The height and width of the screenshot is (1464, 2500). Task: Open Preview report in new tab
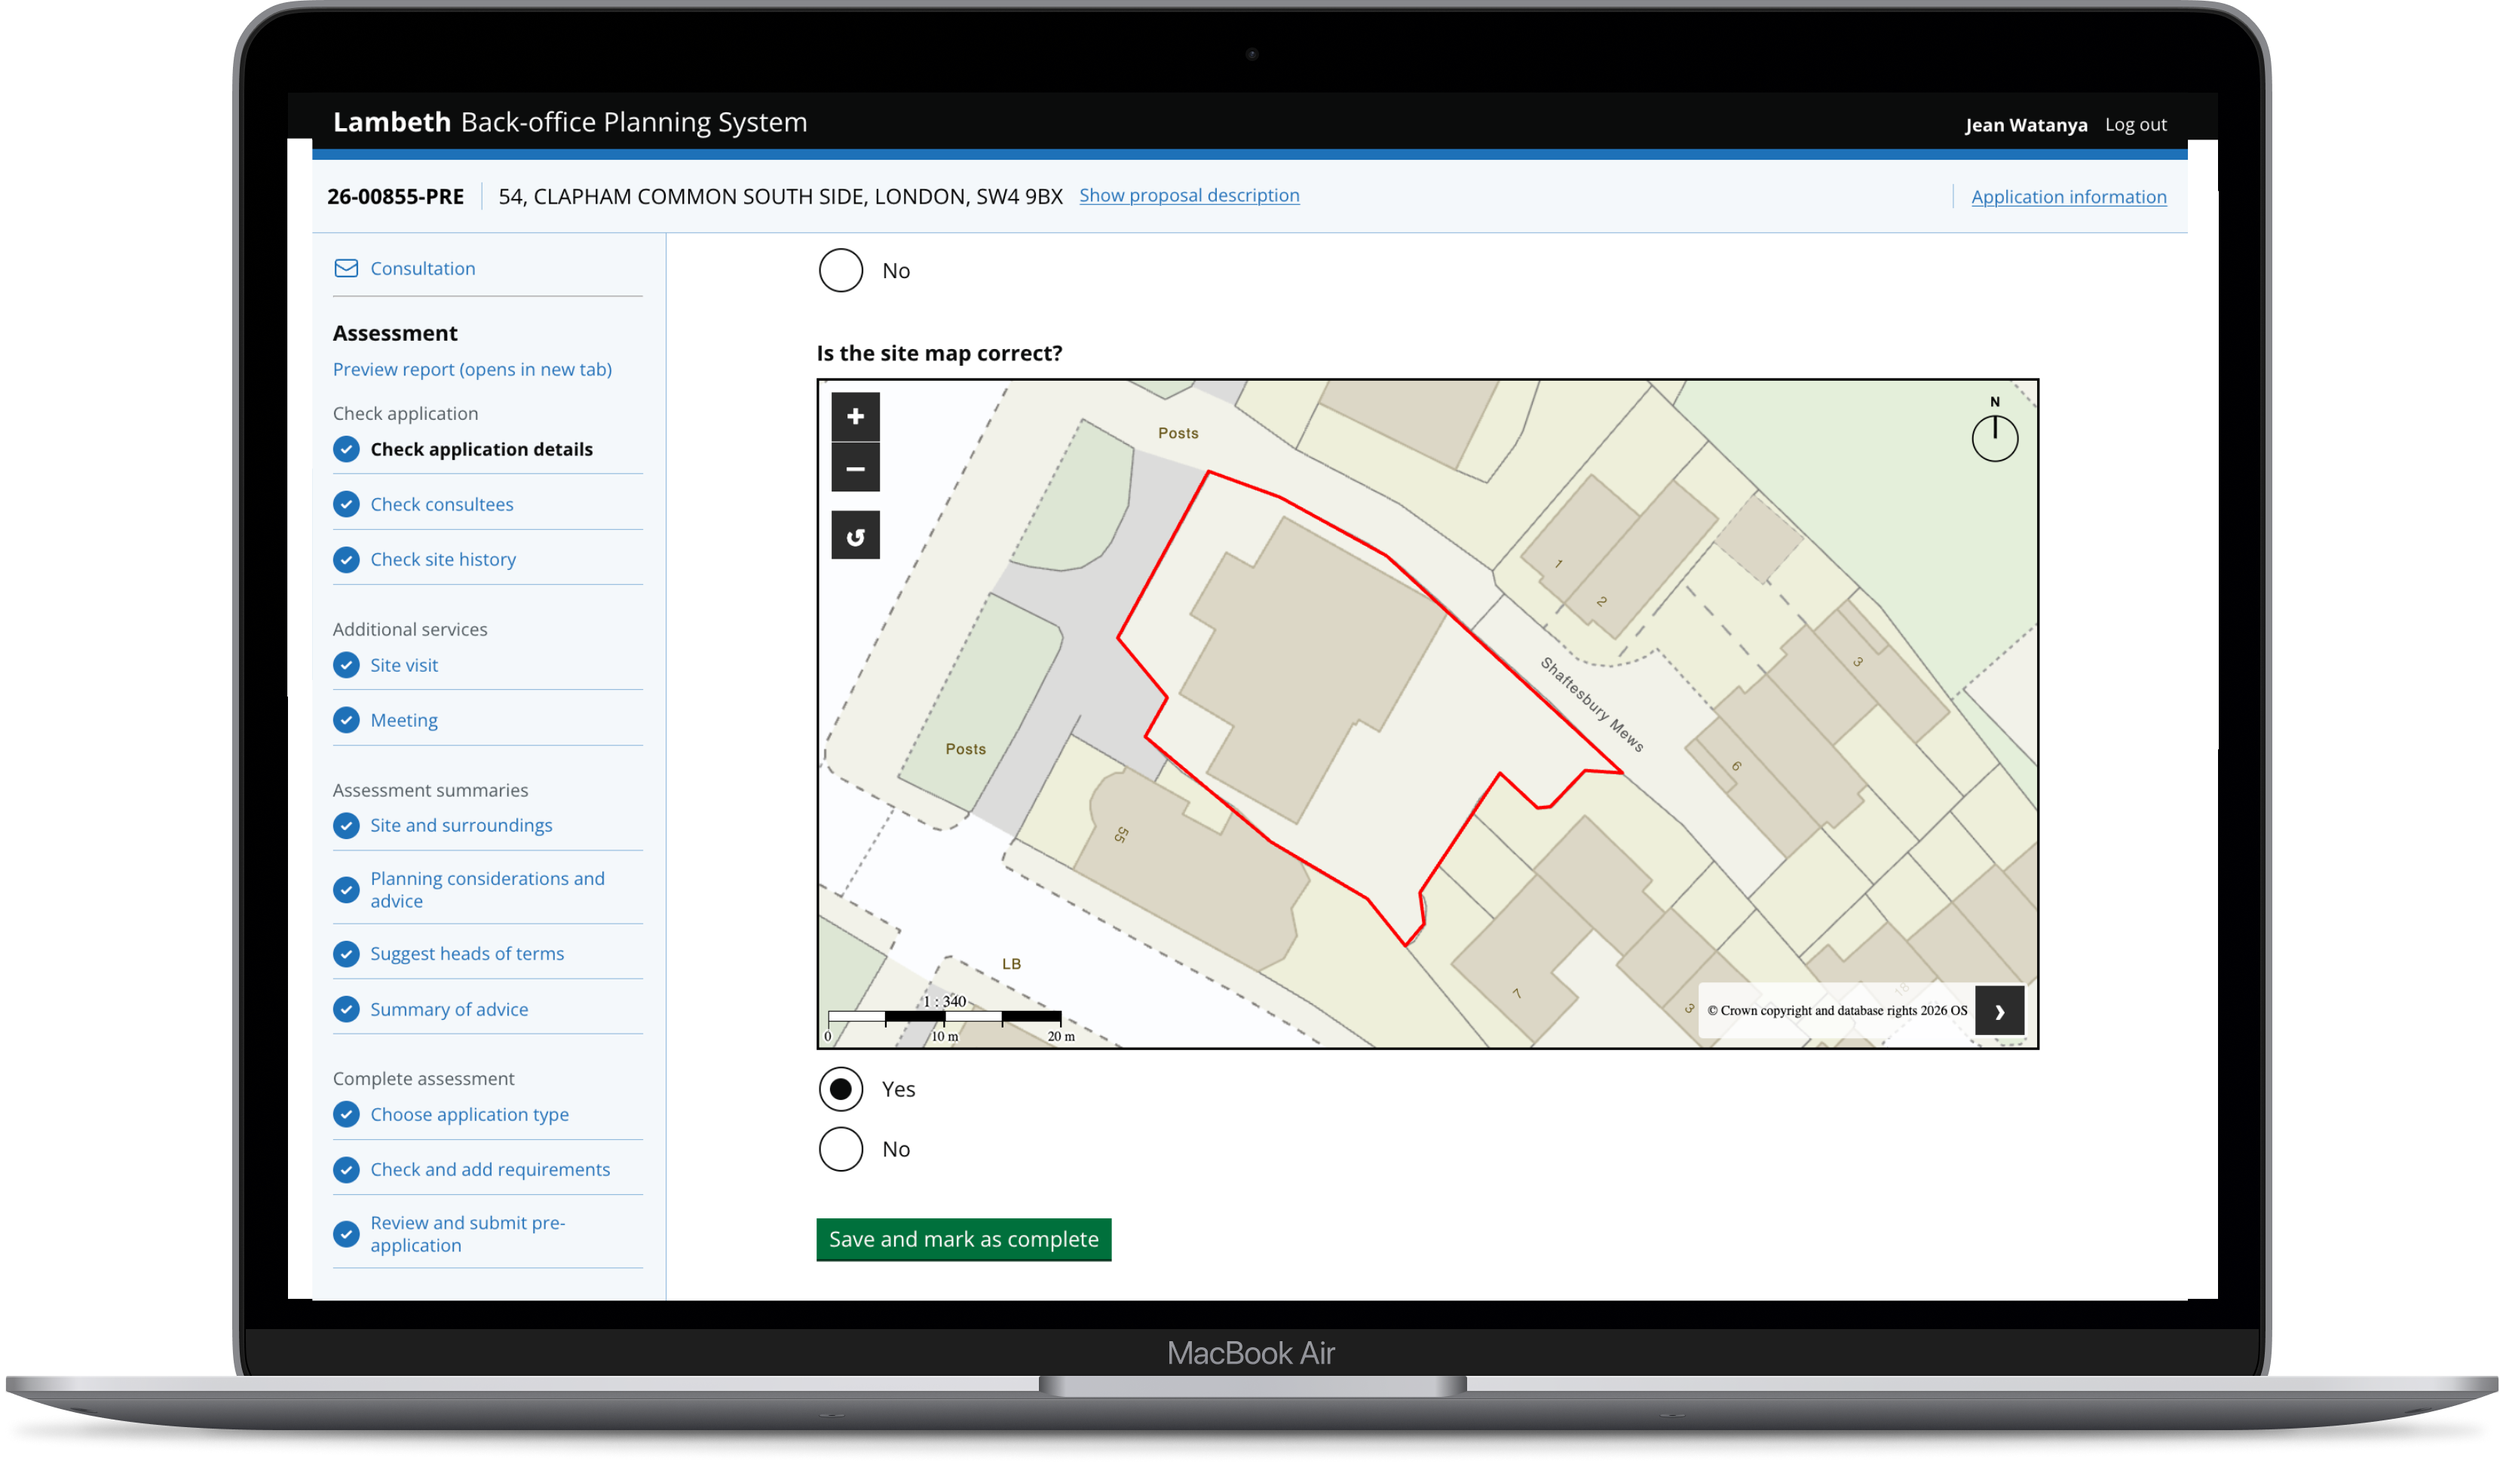[x=472, y=369]
